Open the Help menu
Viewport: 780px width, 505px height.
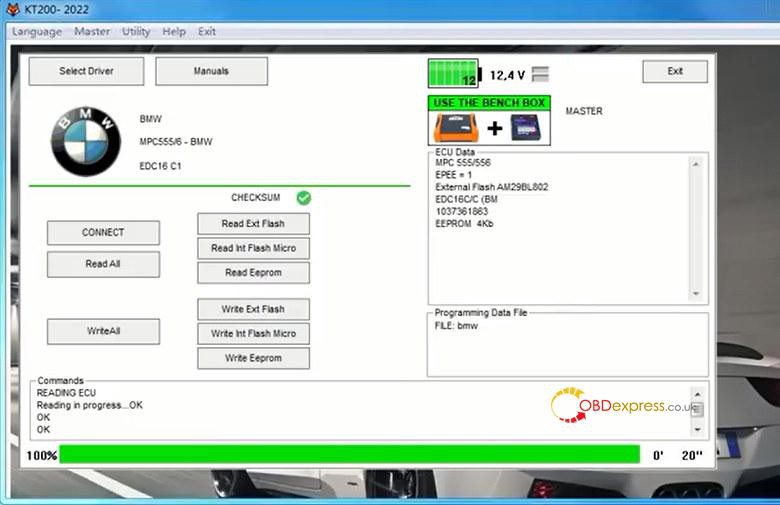[x=174, y=31]
